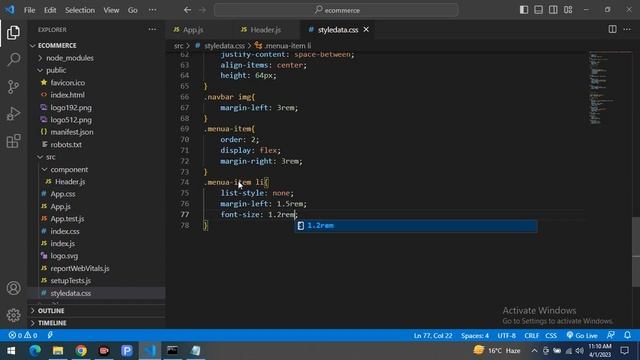The height and width of the screenshot is (360, 640).
Task: Click Go Live in the status bar
Action: (582, 336)
